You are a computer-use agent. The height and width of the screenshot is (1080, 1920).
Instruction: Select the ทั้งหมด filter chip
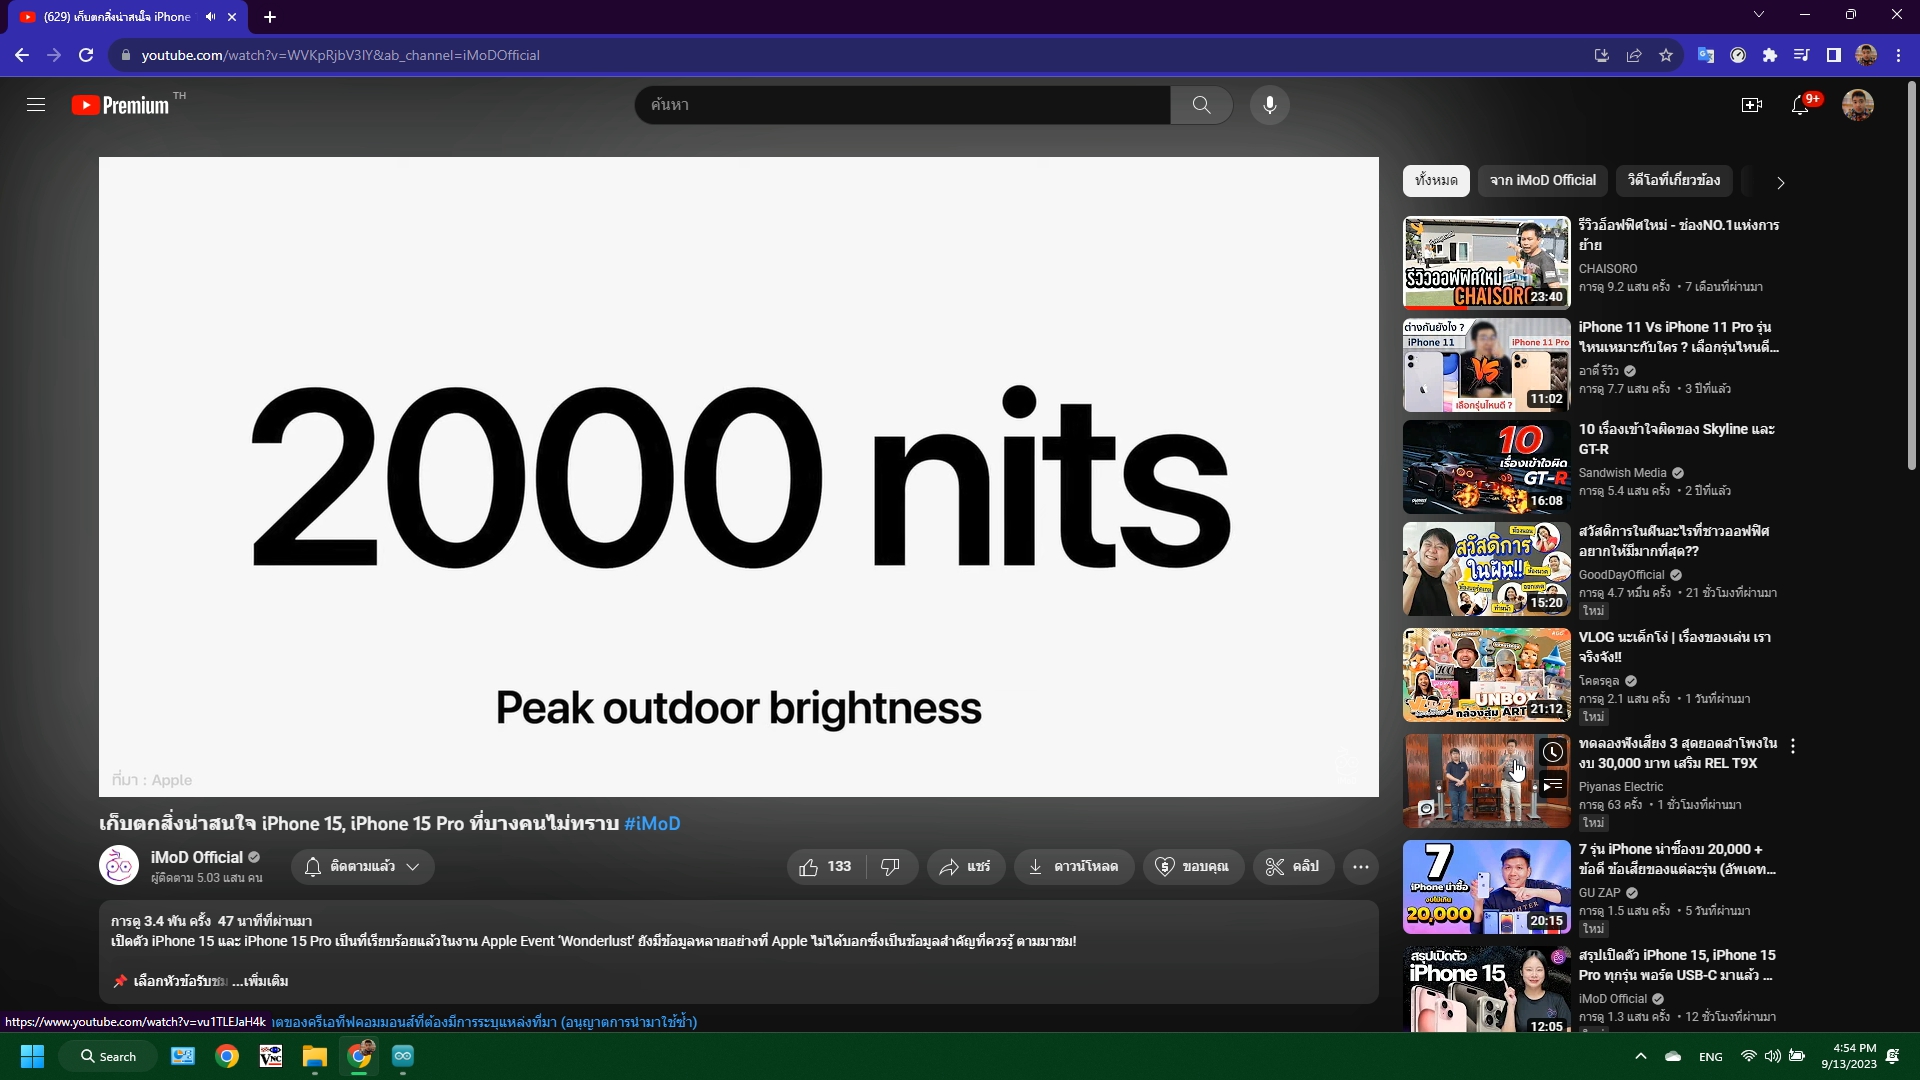[1436, 181]
